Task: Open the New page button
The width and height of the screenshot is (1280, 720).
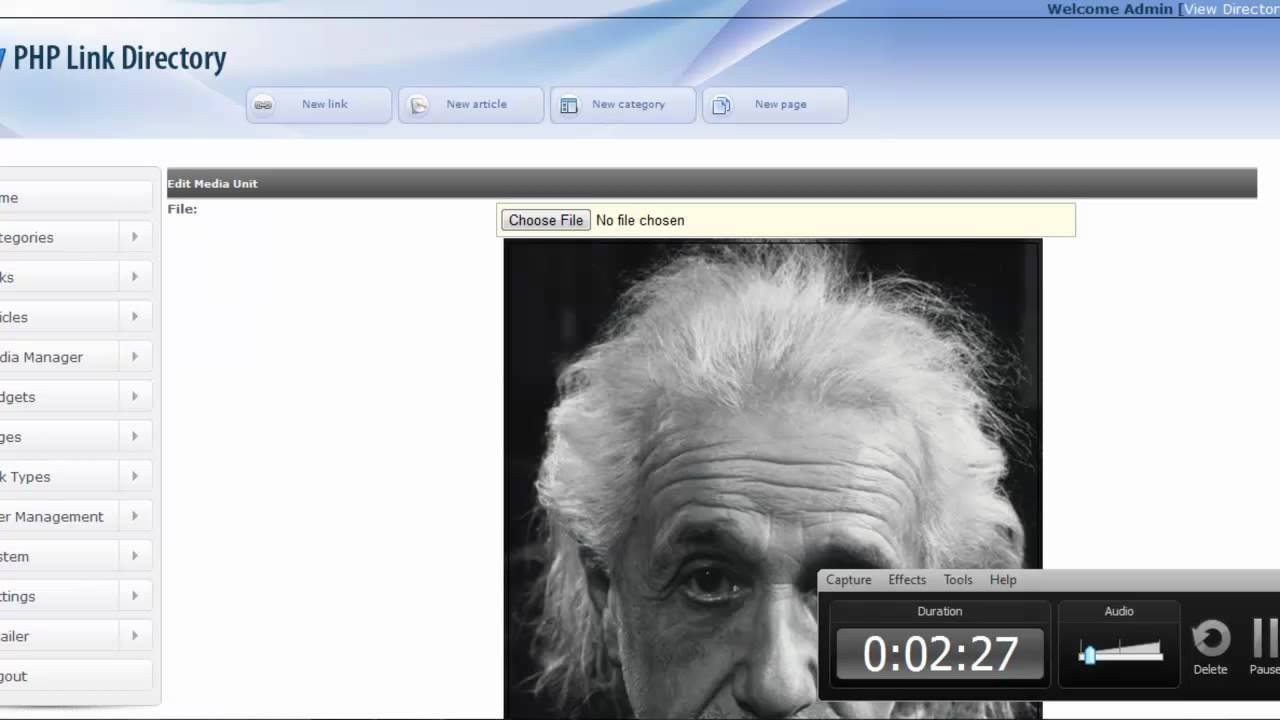Action: pyautogui.click(x=775, y=105)
